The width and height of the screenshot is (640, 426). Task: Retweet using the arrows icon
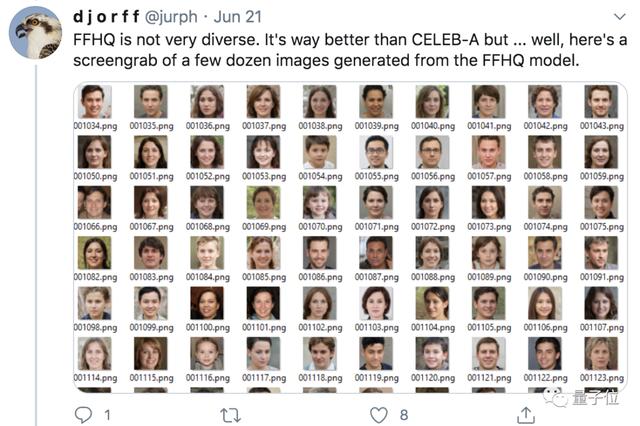[231, 415]
